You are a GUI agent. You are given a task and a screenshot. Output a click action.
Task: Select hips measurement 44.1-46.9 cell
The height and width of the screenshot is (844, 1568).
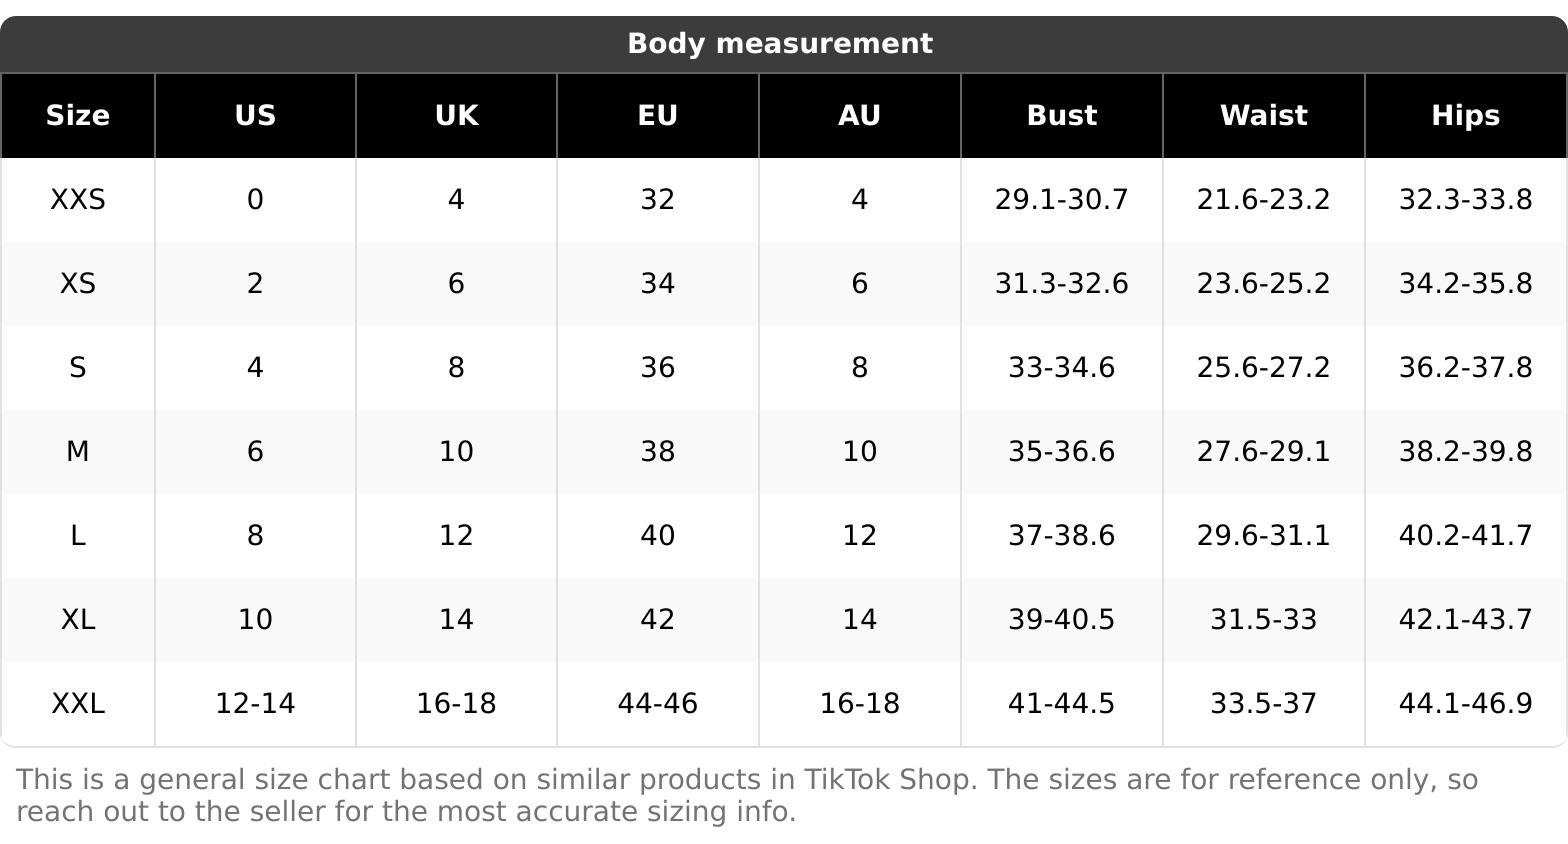click(1465, 704)
